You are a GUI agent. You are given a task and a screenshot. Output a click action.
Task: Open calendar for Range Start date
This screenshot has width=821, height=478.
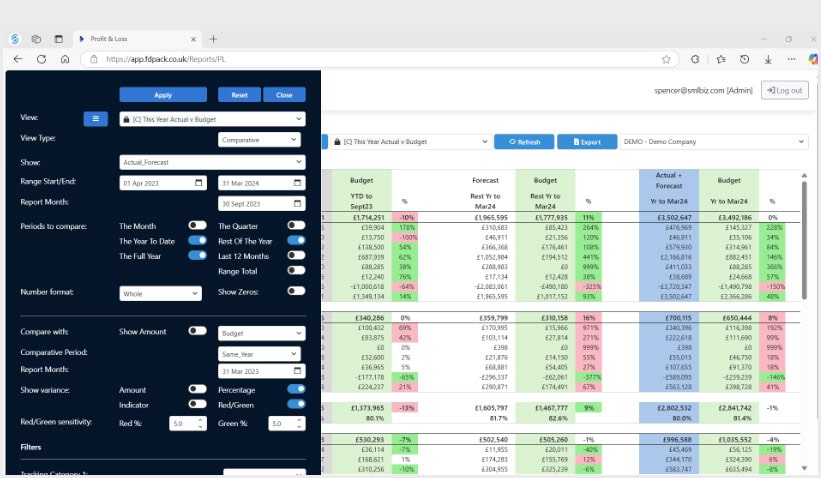[198, 183]
